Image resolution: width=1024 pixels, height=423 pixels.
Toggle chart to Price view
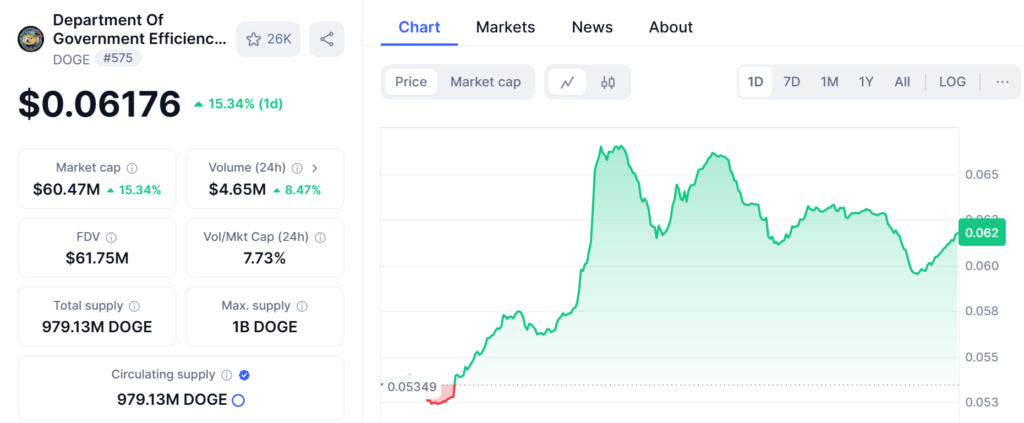(411, 82)
